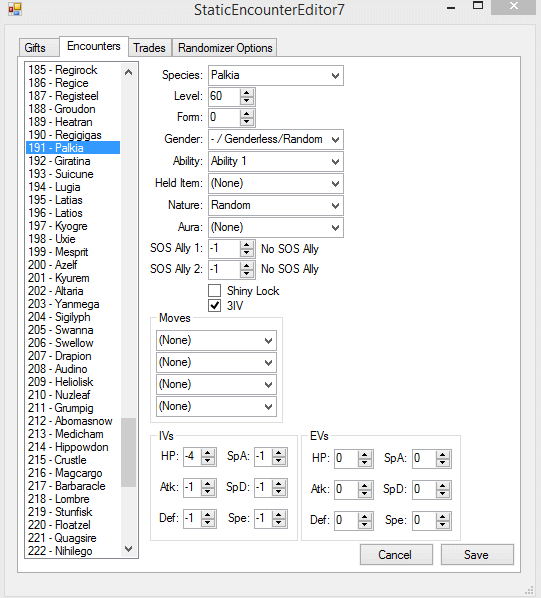Viewport: 541px width, 598px height.
Task: Select 201 - Kyurem entry
Action: (73, 278)
